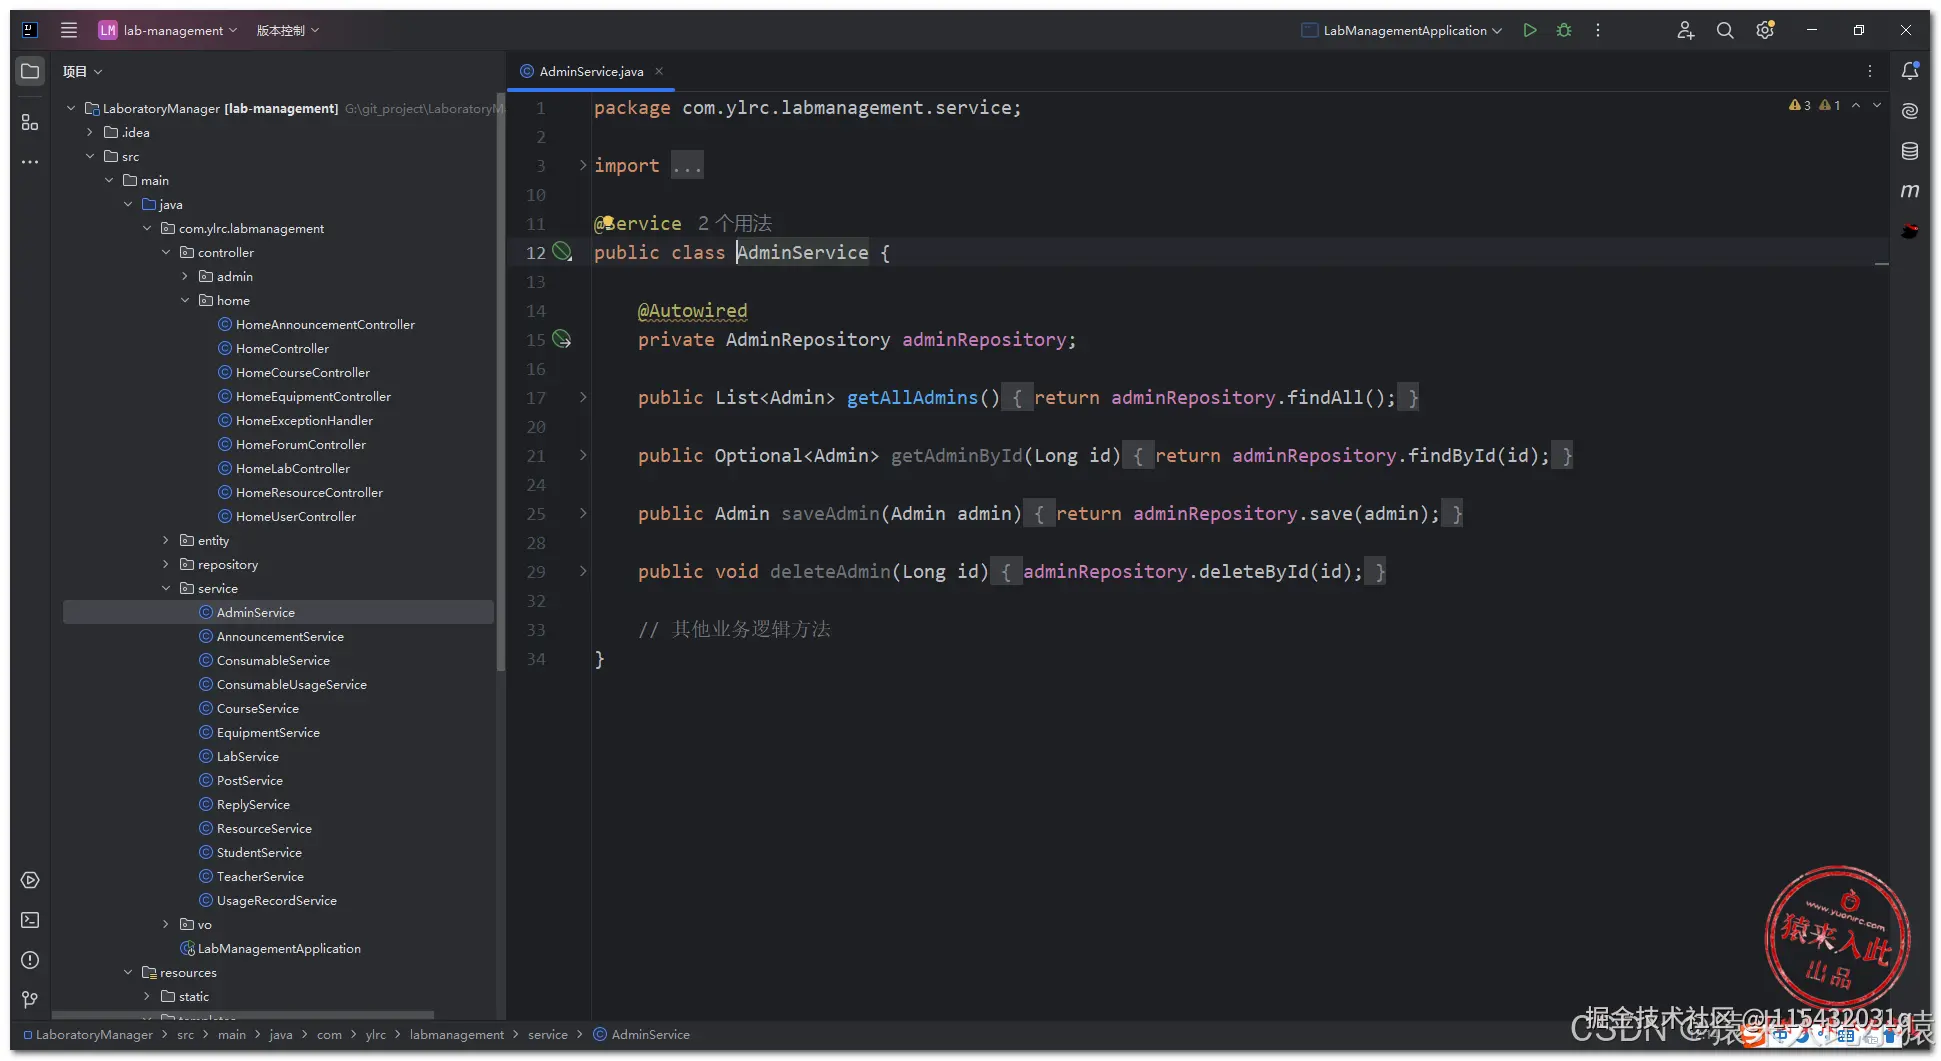This screenshot has height=1061, width=1941.
Task: Open the Notifications bell panel
Action: pos(1910,71)
